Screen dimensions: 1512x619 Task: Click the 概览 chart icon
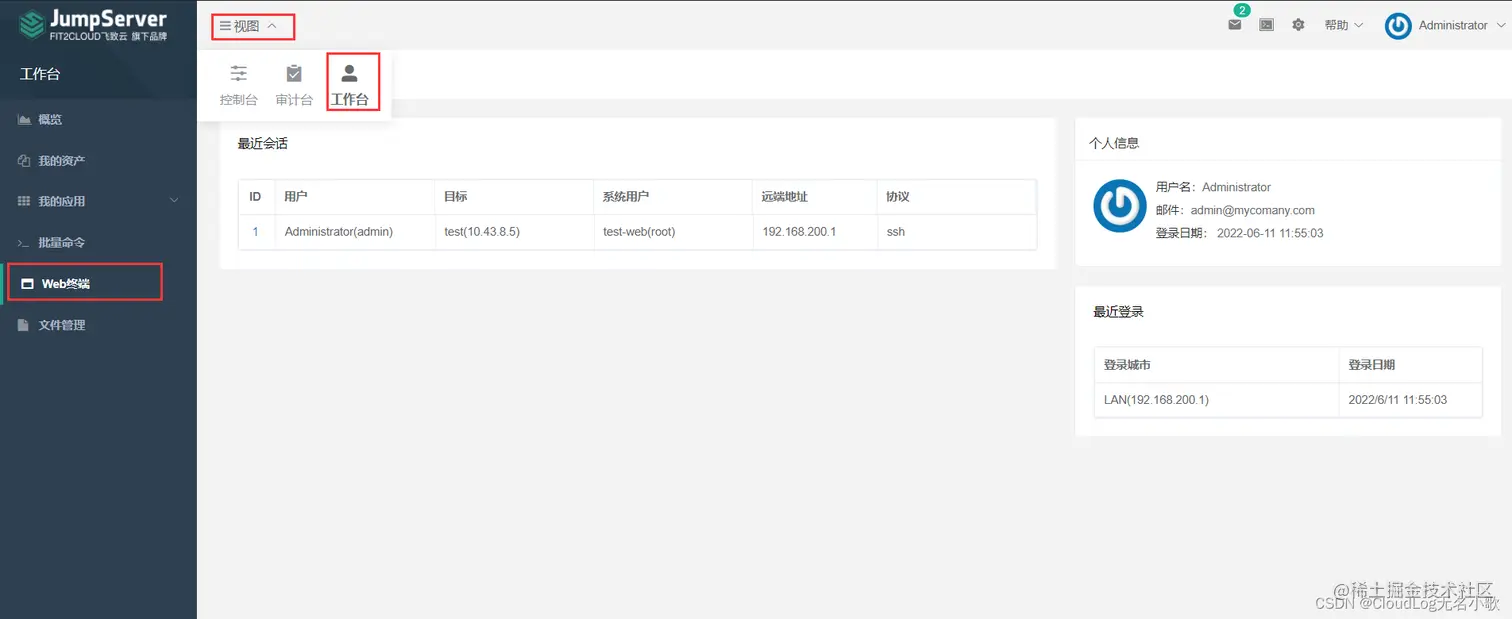point(24,119)
